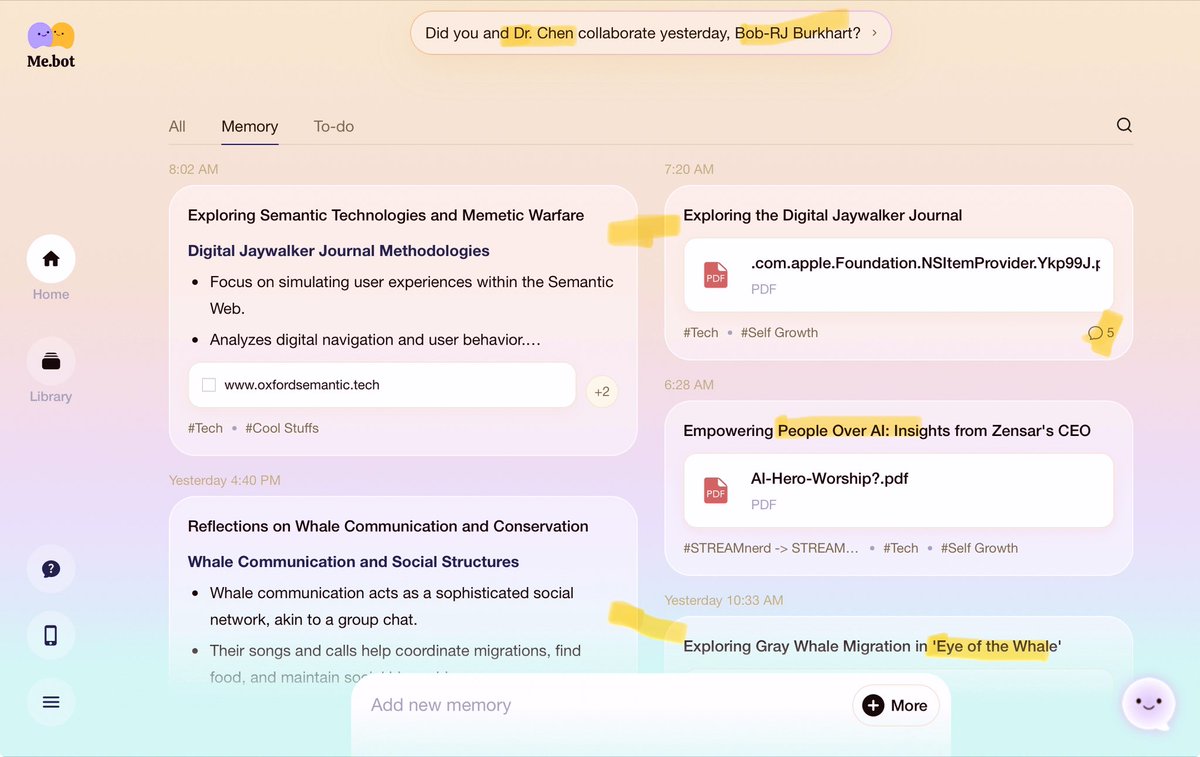Select Digital Jaywalker Journal Methodologies heading
The width and height of the screenshot is (1200, 757).
click(x=339, y=251)
